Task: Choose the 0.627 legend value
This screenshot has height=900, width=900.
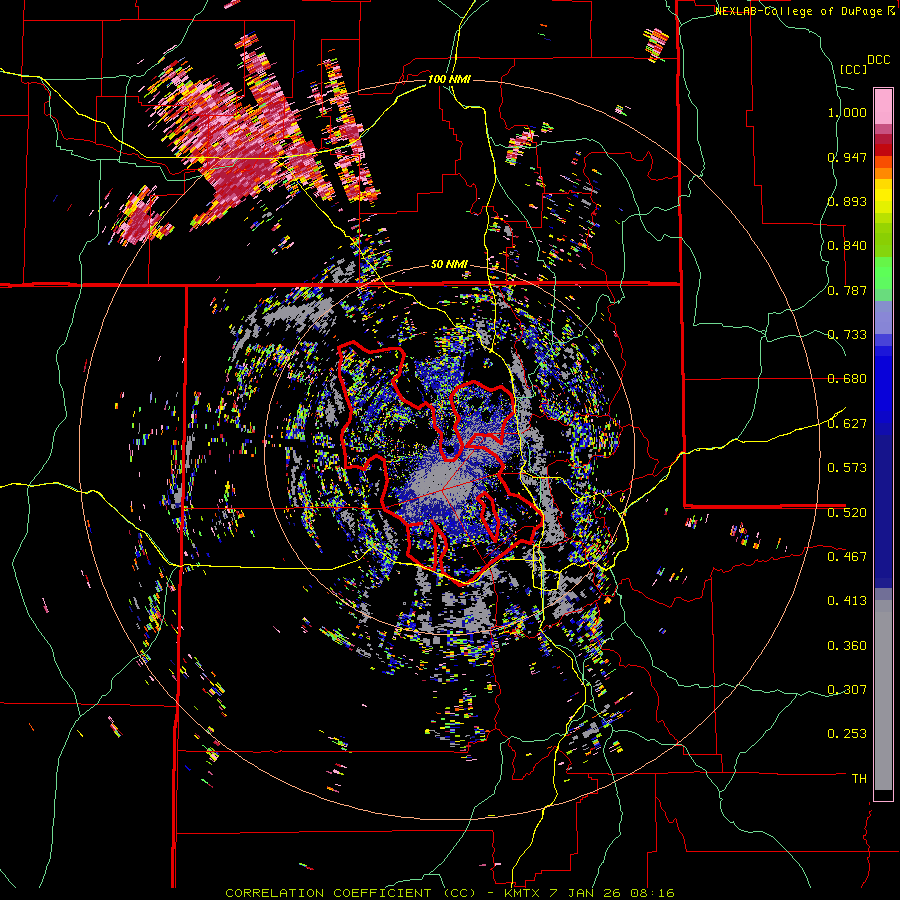Action: tap(847, 424)
